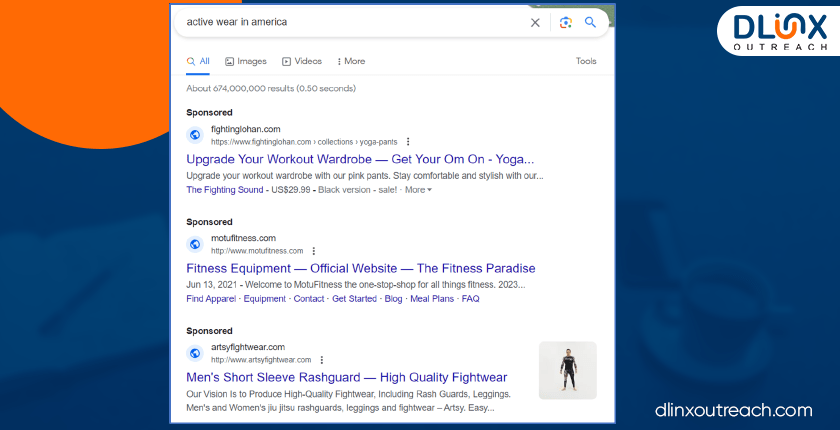Screen dimensions: 840x430
Task: Open the Tools options
Action: [x=586, y=61]
